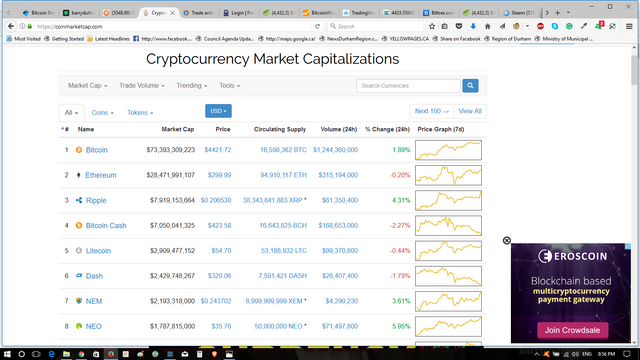Open File Explorer from the taskbar
This screenshot has width=640, height=360.
(x=66, y=354)
